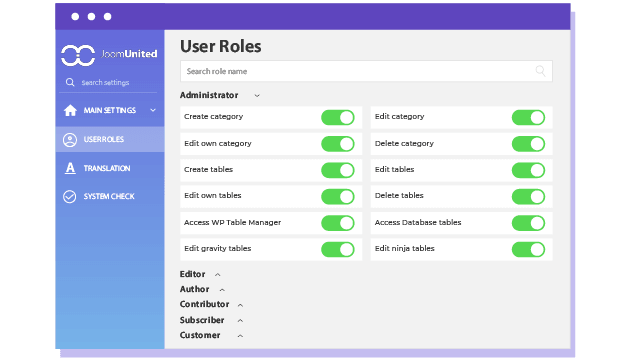Viewport: 631px width, 361px height.
Task: Open the MAIN SETTINGS menu label
Action: click(x=109, y=110)
